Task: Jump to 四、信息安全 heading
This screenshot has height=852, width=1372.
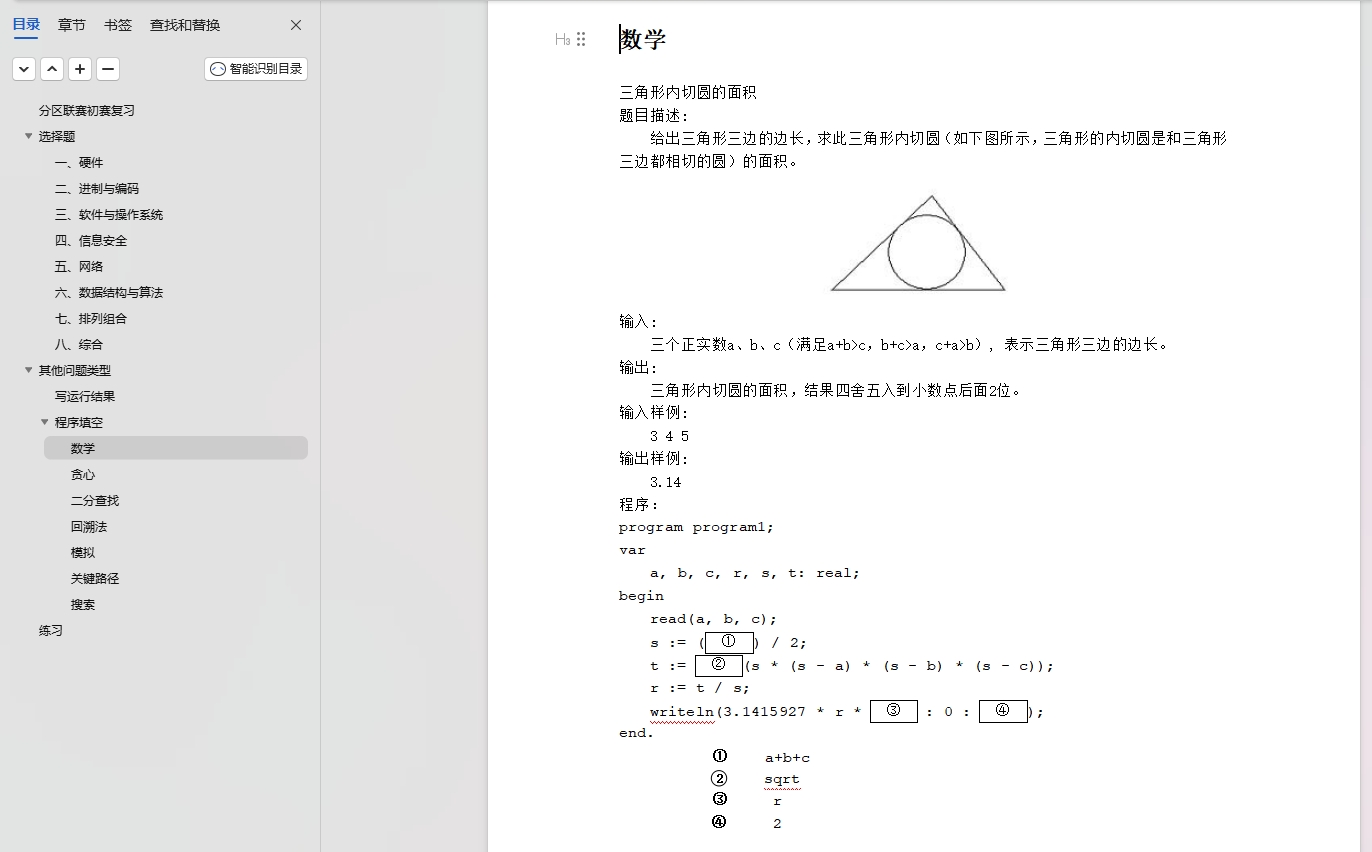Action: [91, 241]
